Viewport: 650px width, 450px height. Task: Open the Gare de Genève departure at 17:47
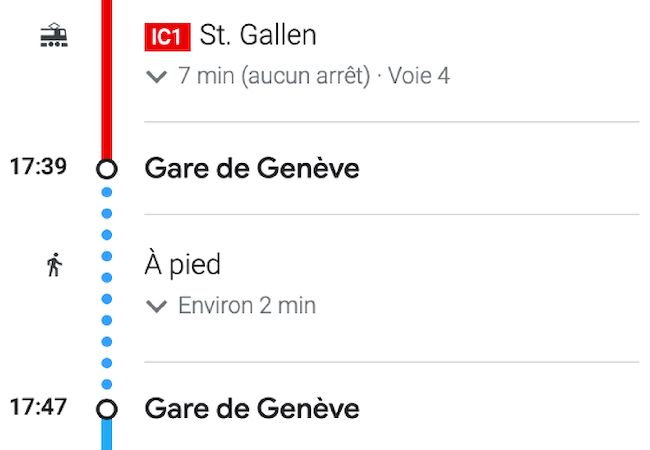(251, 408)
